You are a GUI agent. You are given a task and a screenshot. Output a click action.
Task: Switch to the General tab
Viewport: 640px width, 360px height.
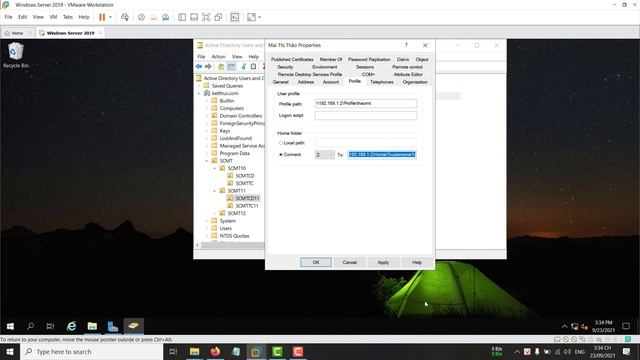(x=280, y=82)
